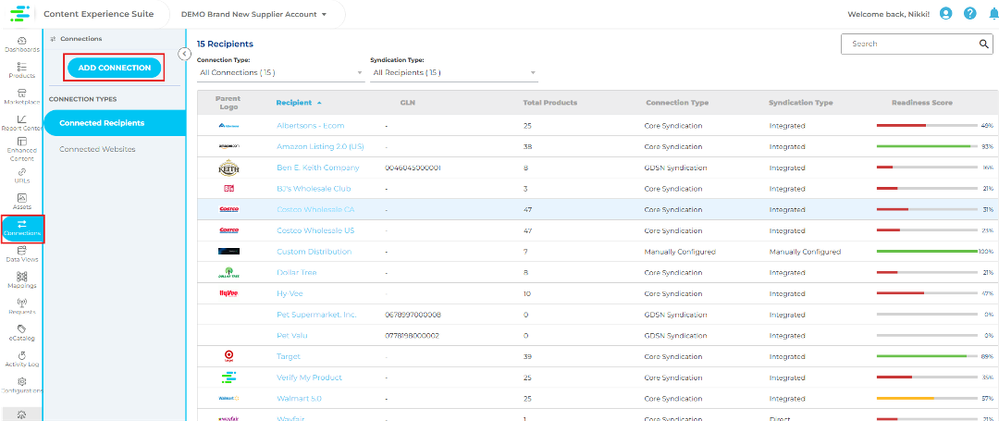Open the supplier account dropdown
The image size is (999, 422).
254,14
